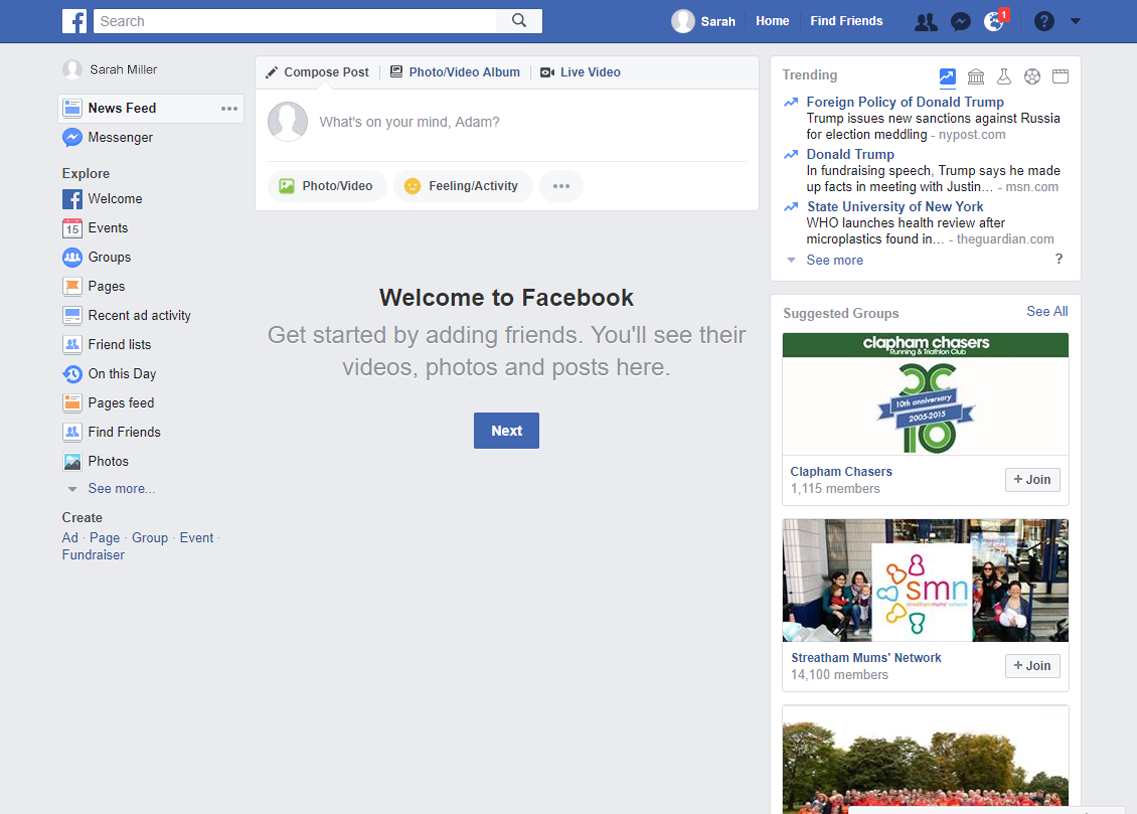
Task: Check notifications via the globe icon
Action: [x=993, y=21]
